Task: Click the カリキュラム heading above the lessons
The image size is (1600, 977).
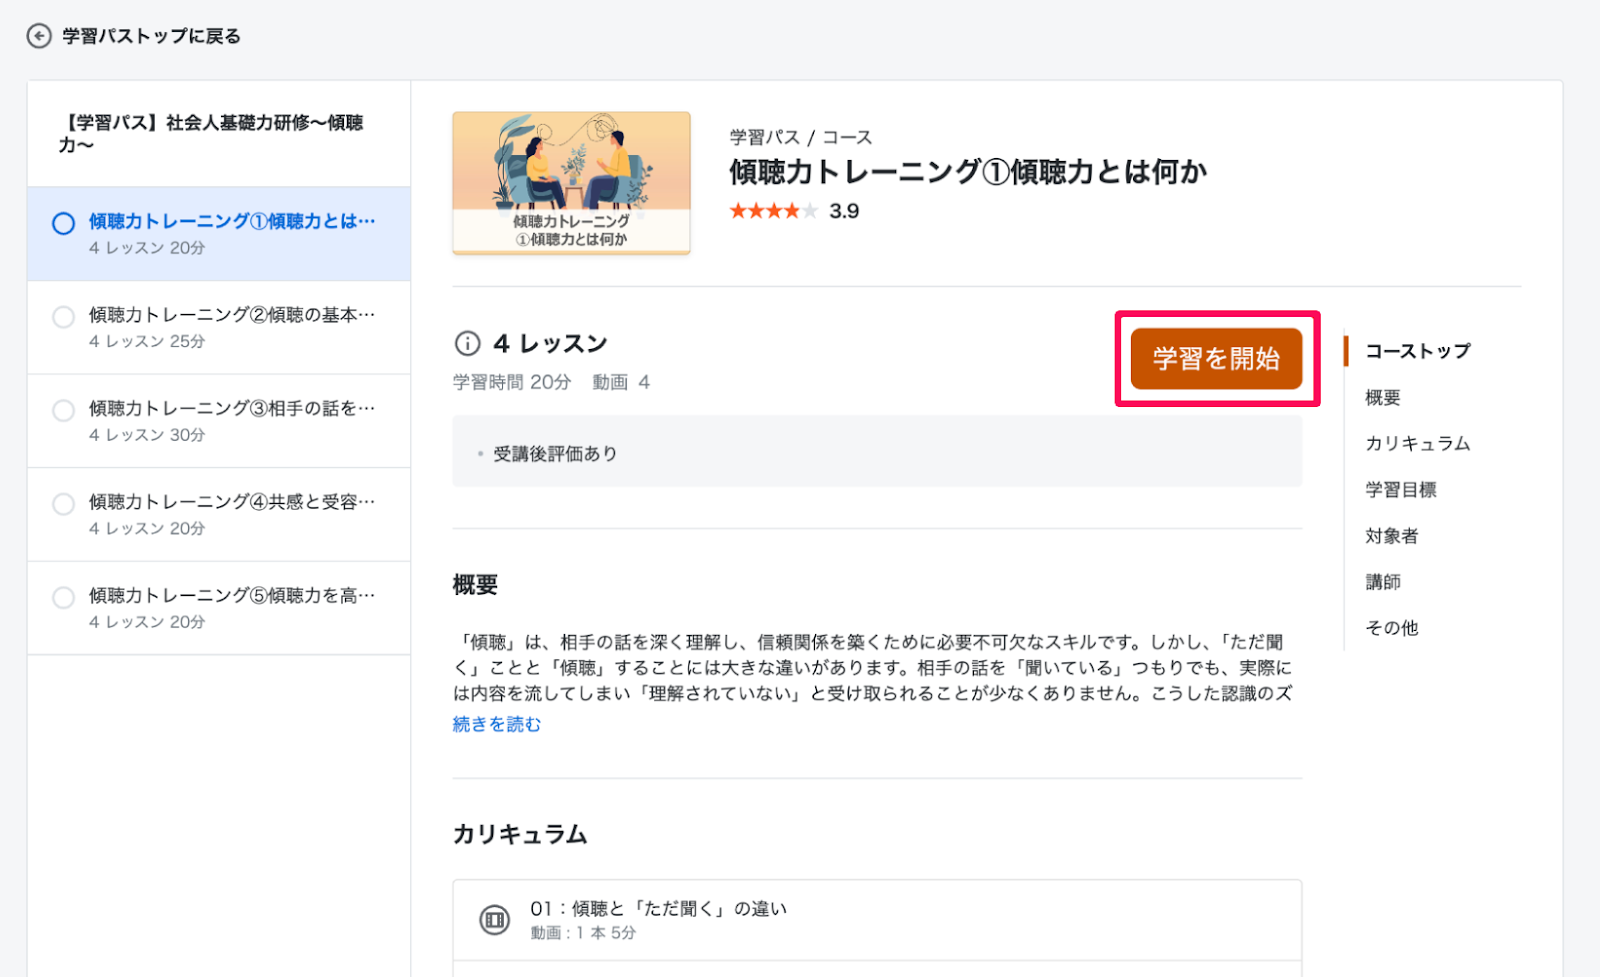Action: [520, 834]
